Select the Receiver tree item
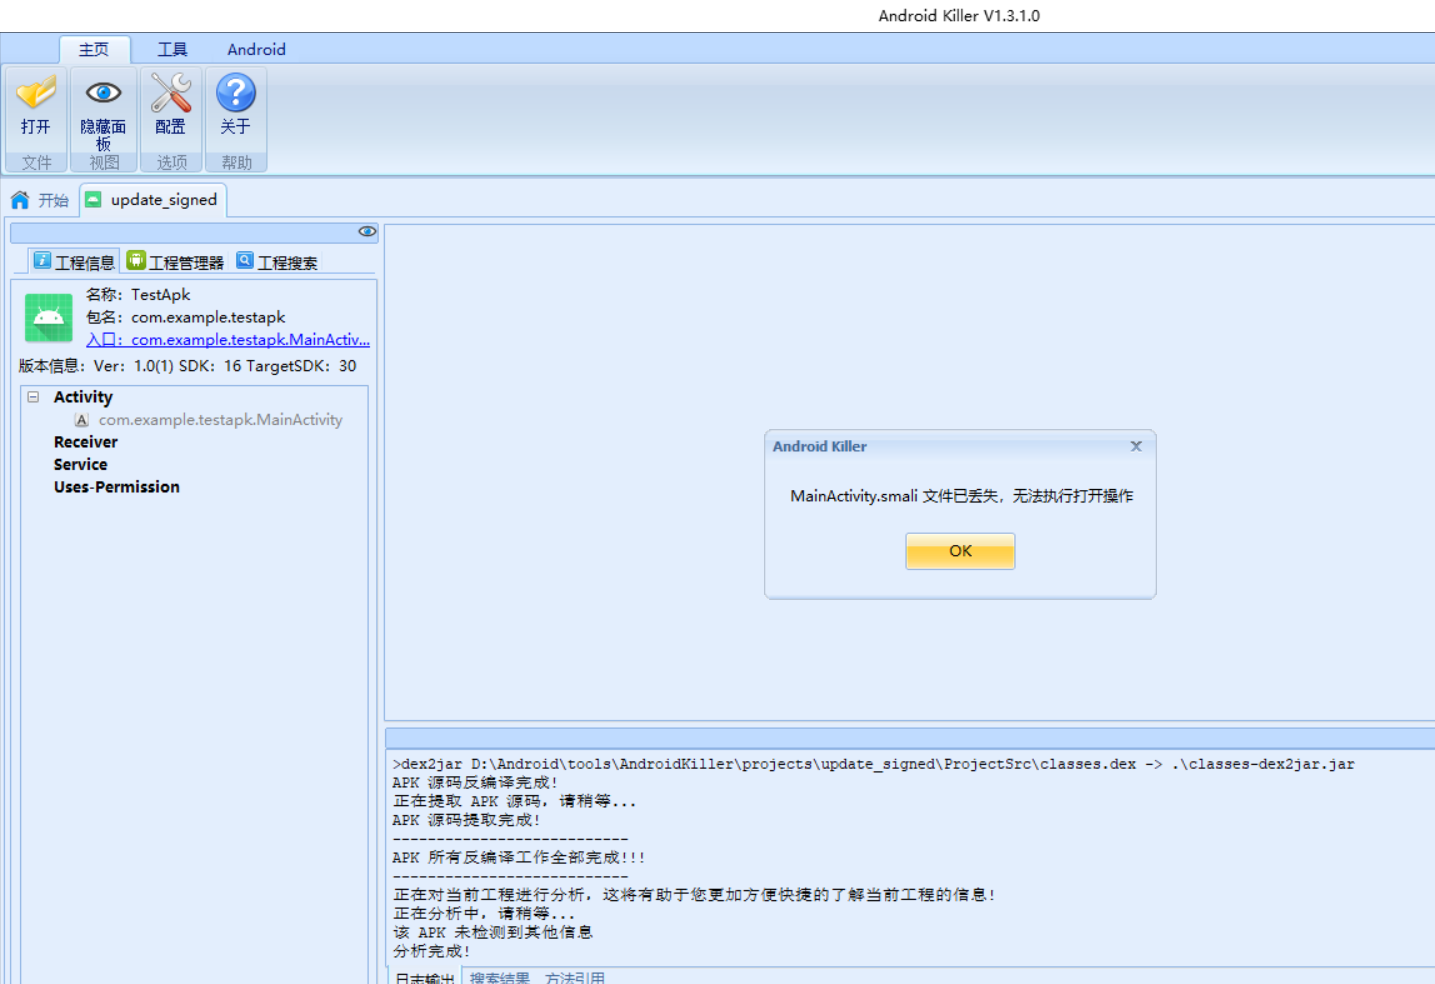1435x984 pixels. pyautogui.click(x=86, y=442)
